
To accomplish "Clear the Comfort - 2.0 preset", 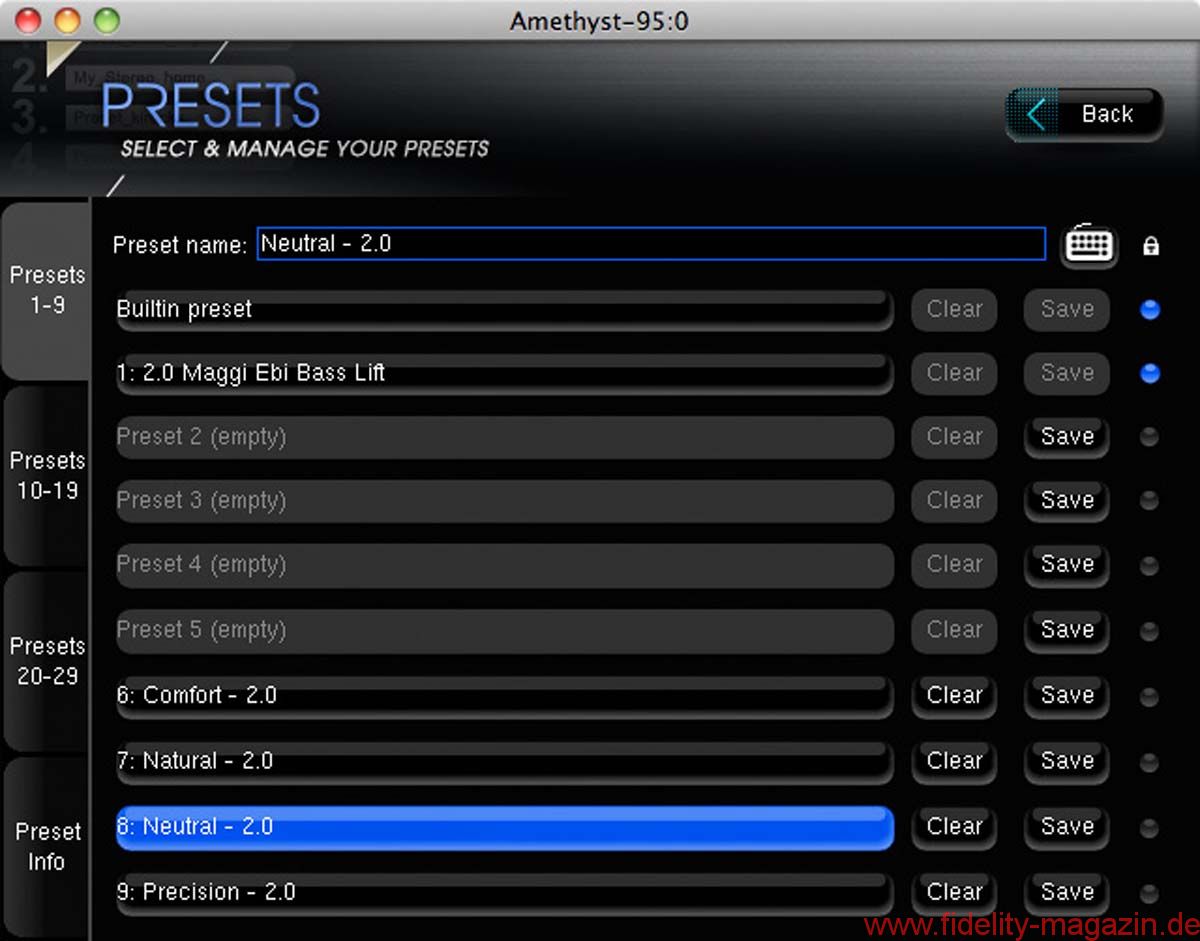I will pyautogui.click(x=954, y=696).
